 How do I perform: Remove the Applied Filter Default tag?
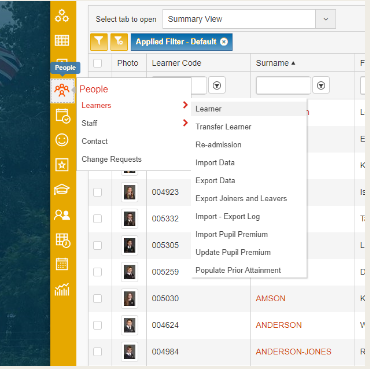tap(224, 42)
